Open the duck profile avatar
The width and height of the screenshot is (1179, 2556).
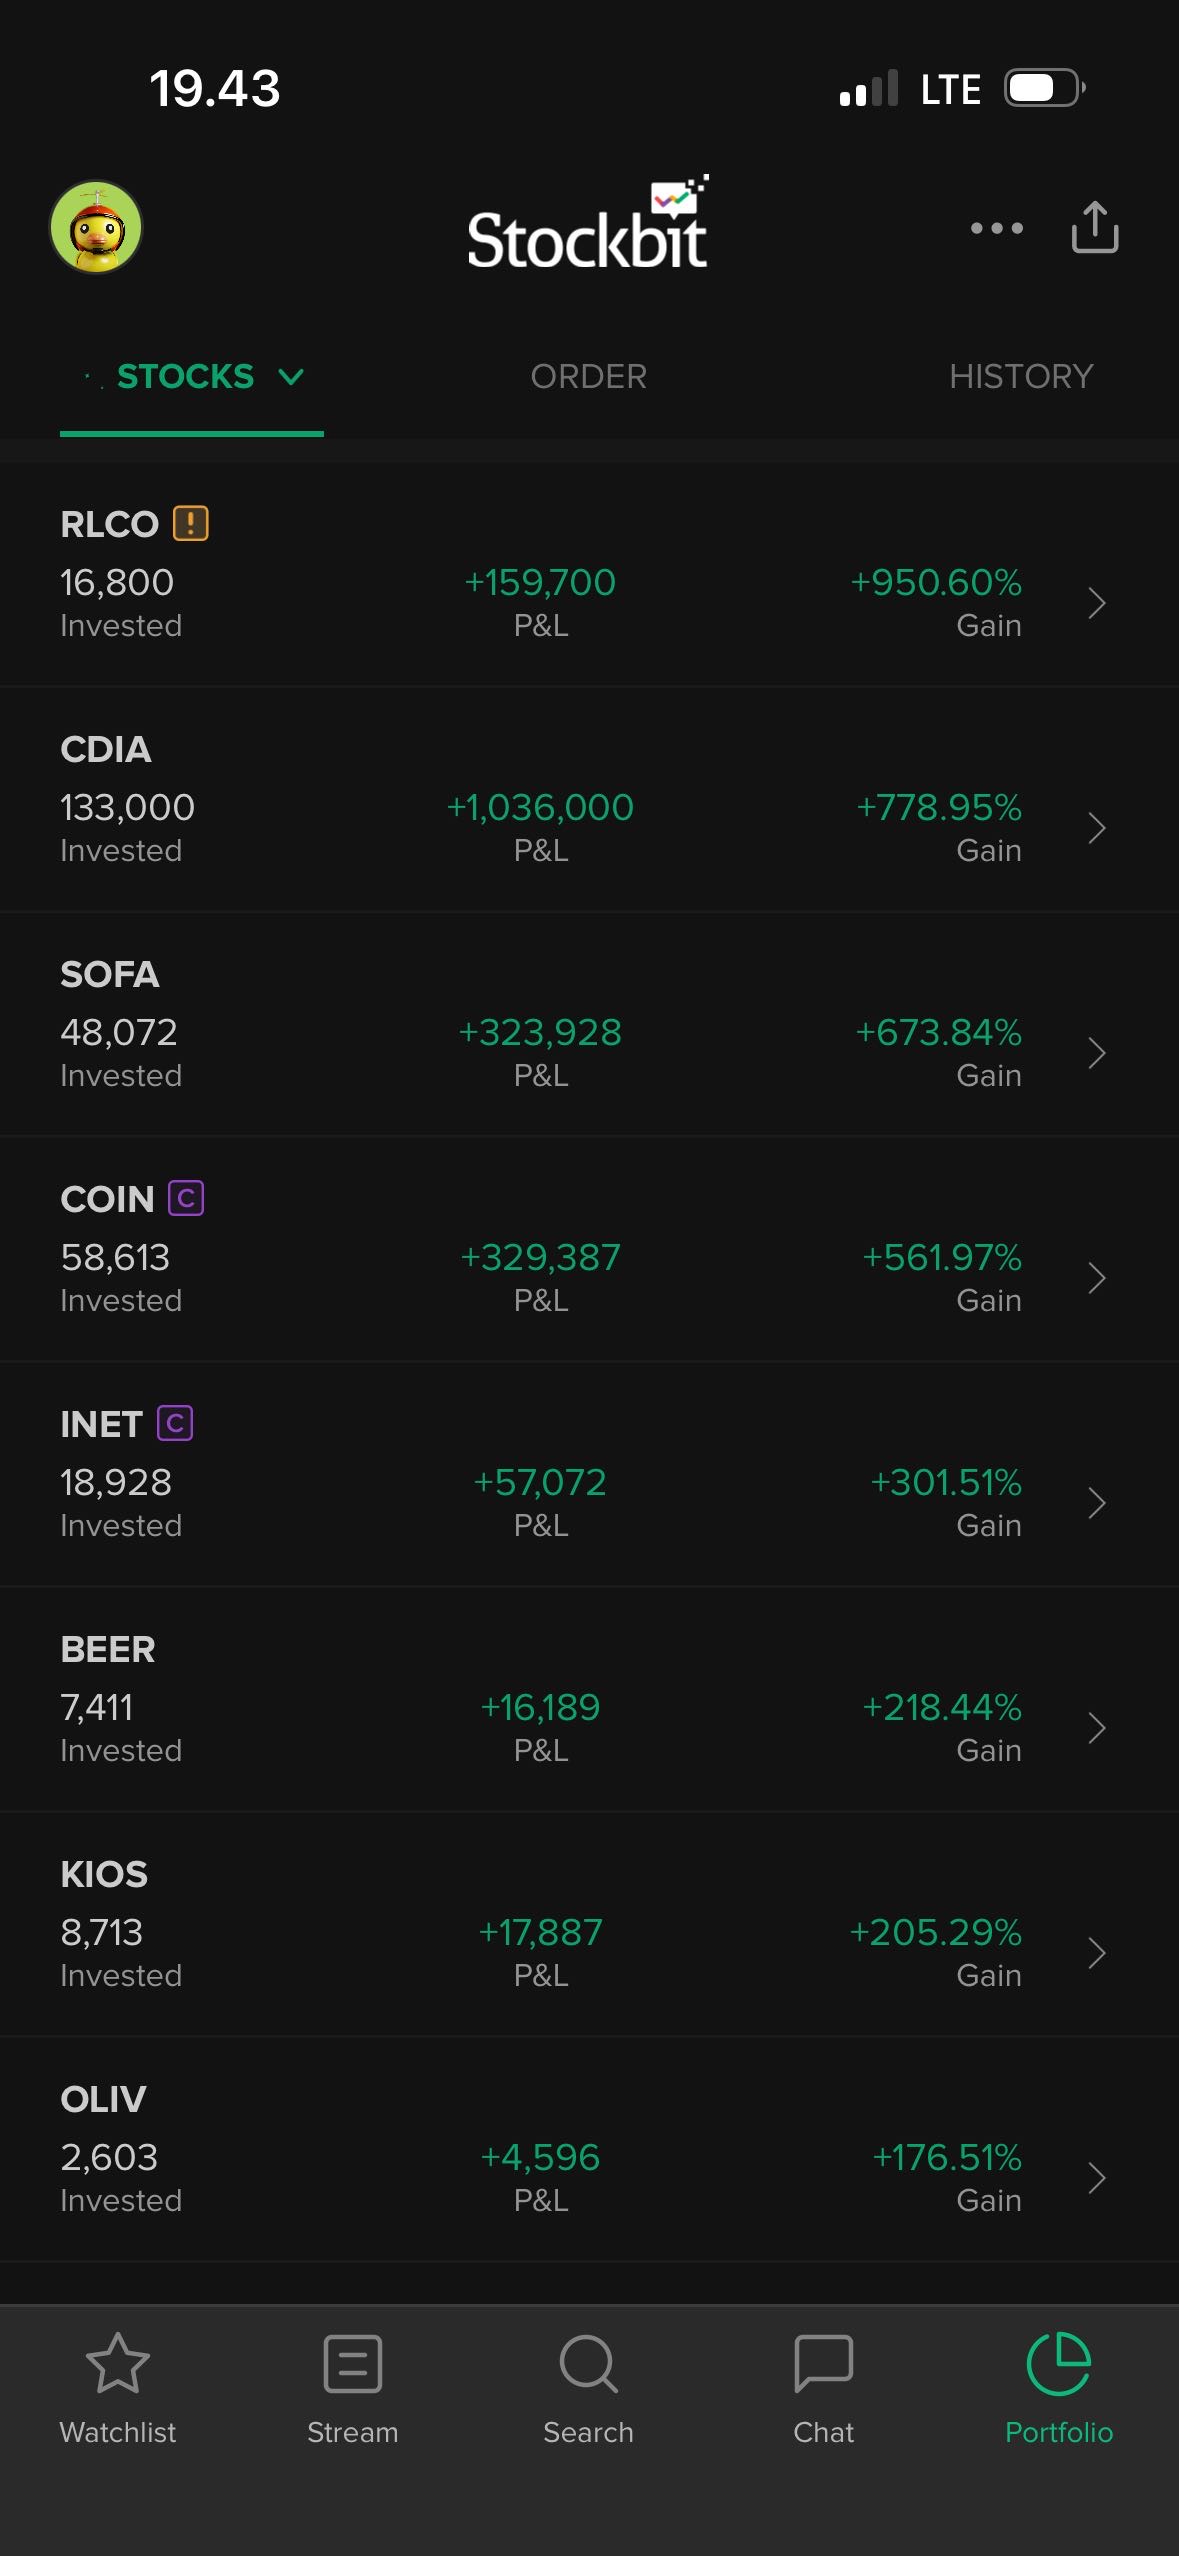coord(96,227)
